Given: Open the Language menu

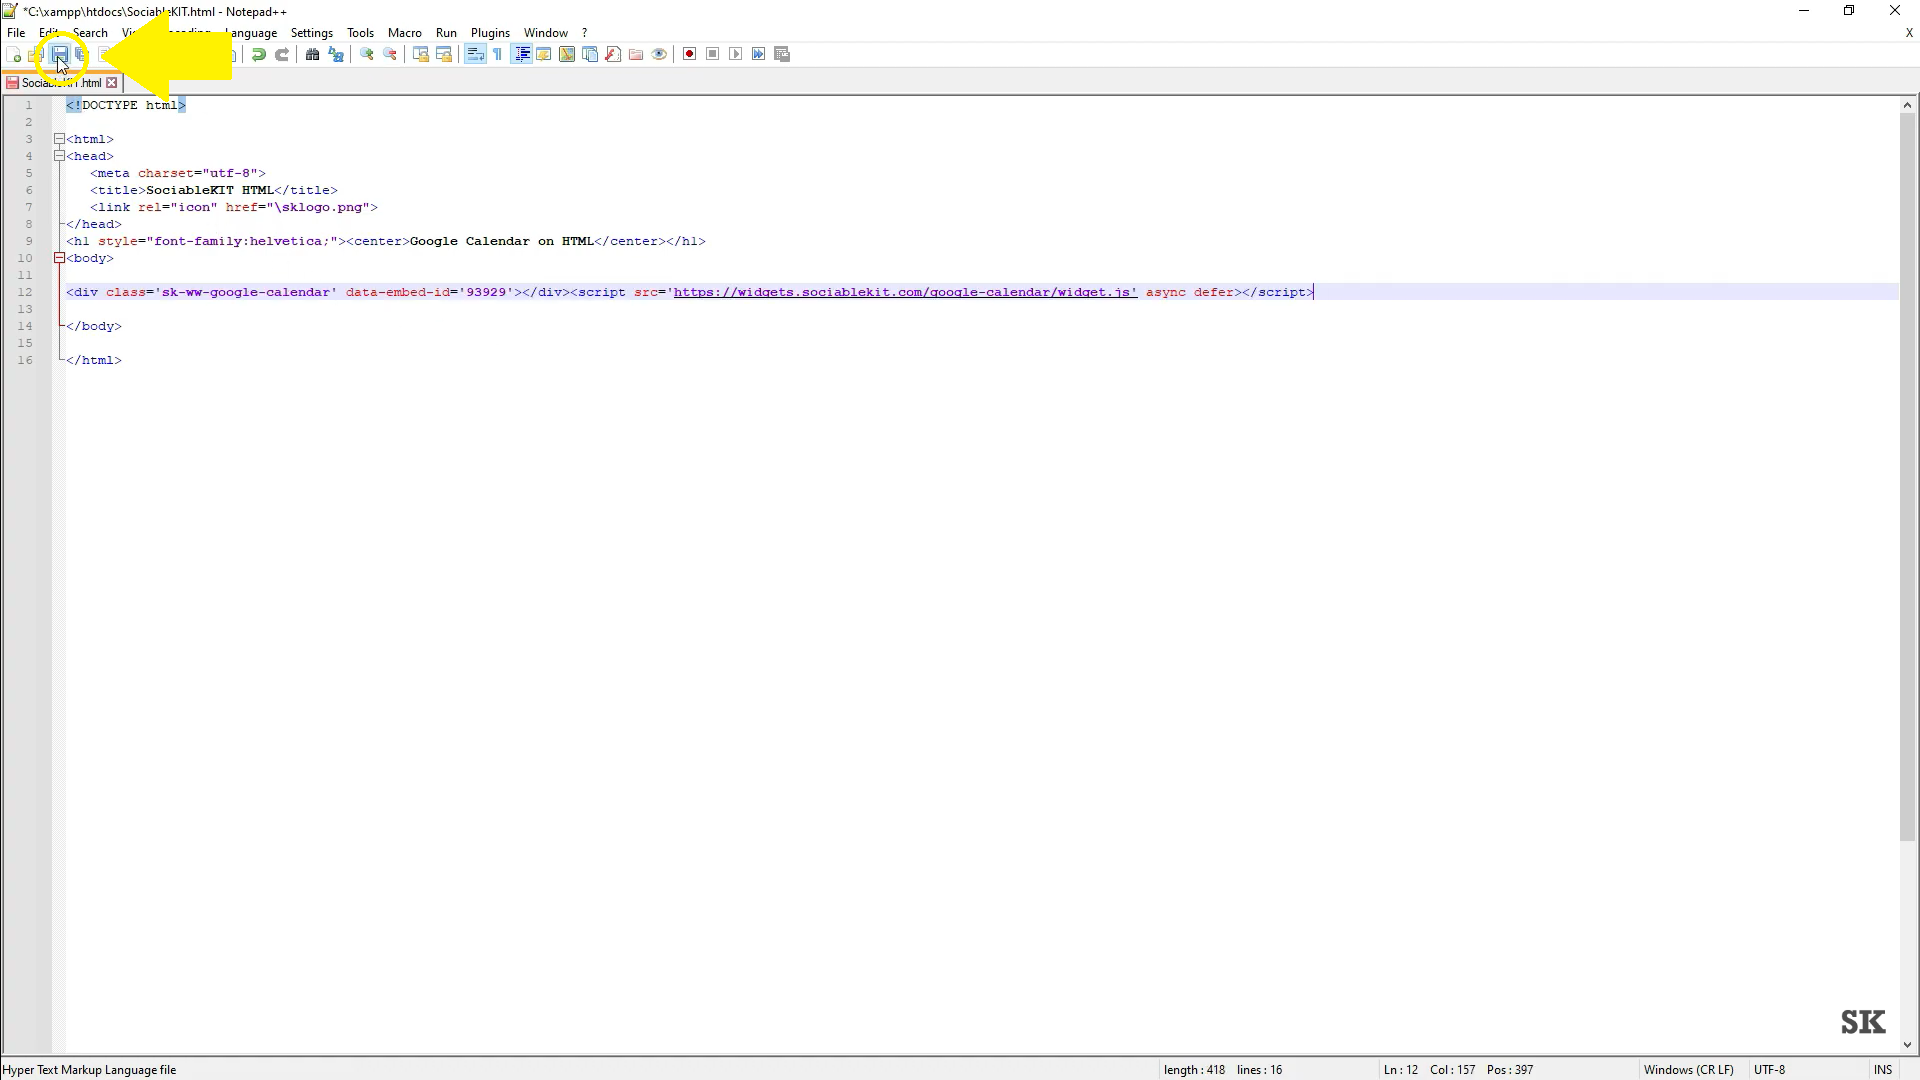Looking at the screenshot, I should [250, 33].
